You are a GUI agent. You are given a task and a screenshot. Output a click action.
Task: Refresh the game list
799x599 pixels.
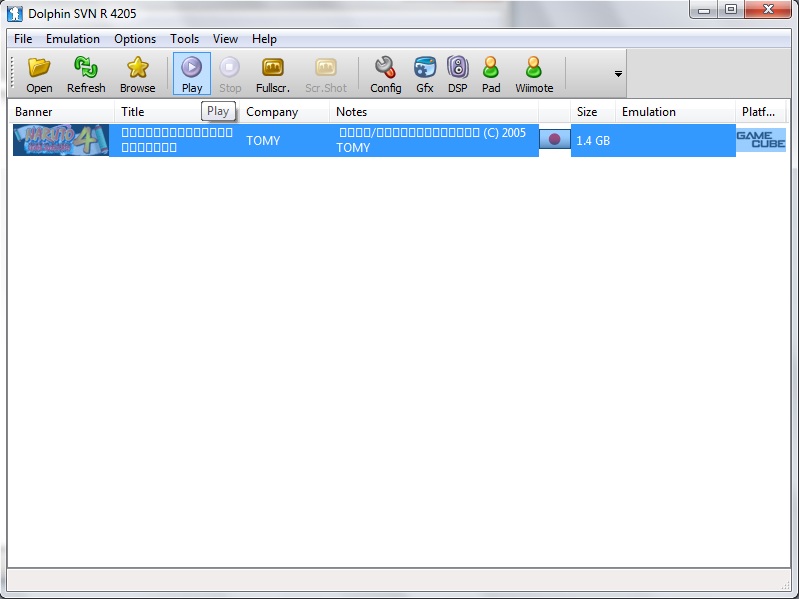[x=86, y=74]
